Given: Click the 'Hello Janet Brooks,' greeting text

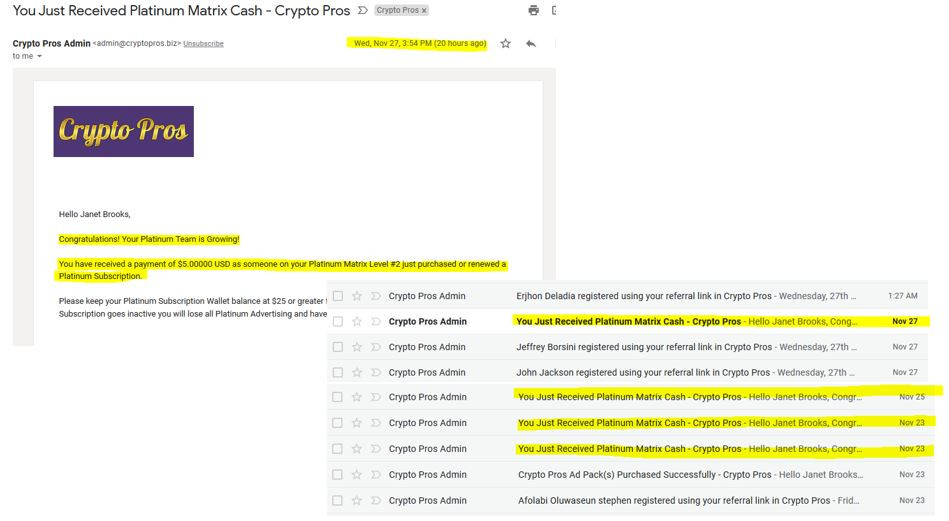Looking at the screenshot, I should (x=94, y=214).
